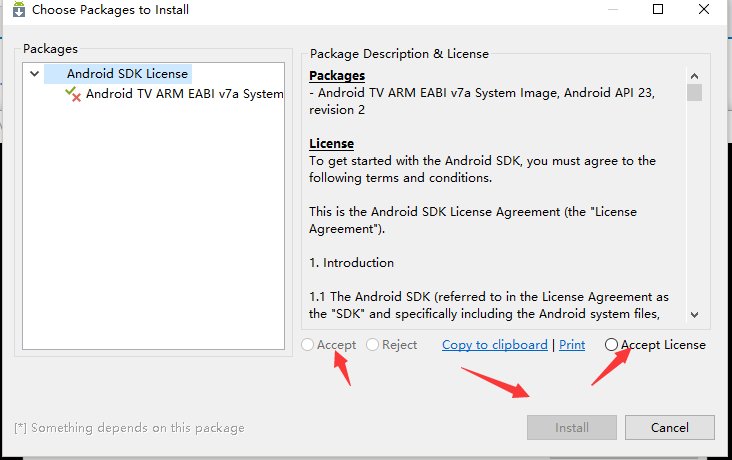Minimize the Choose Packages dialog
This screenshot has width=732, height=460.
[613, 9]
